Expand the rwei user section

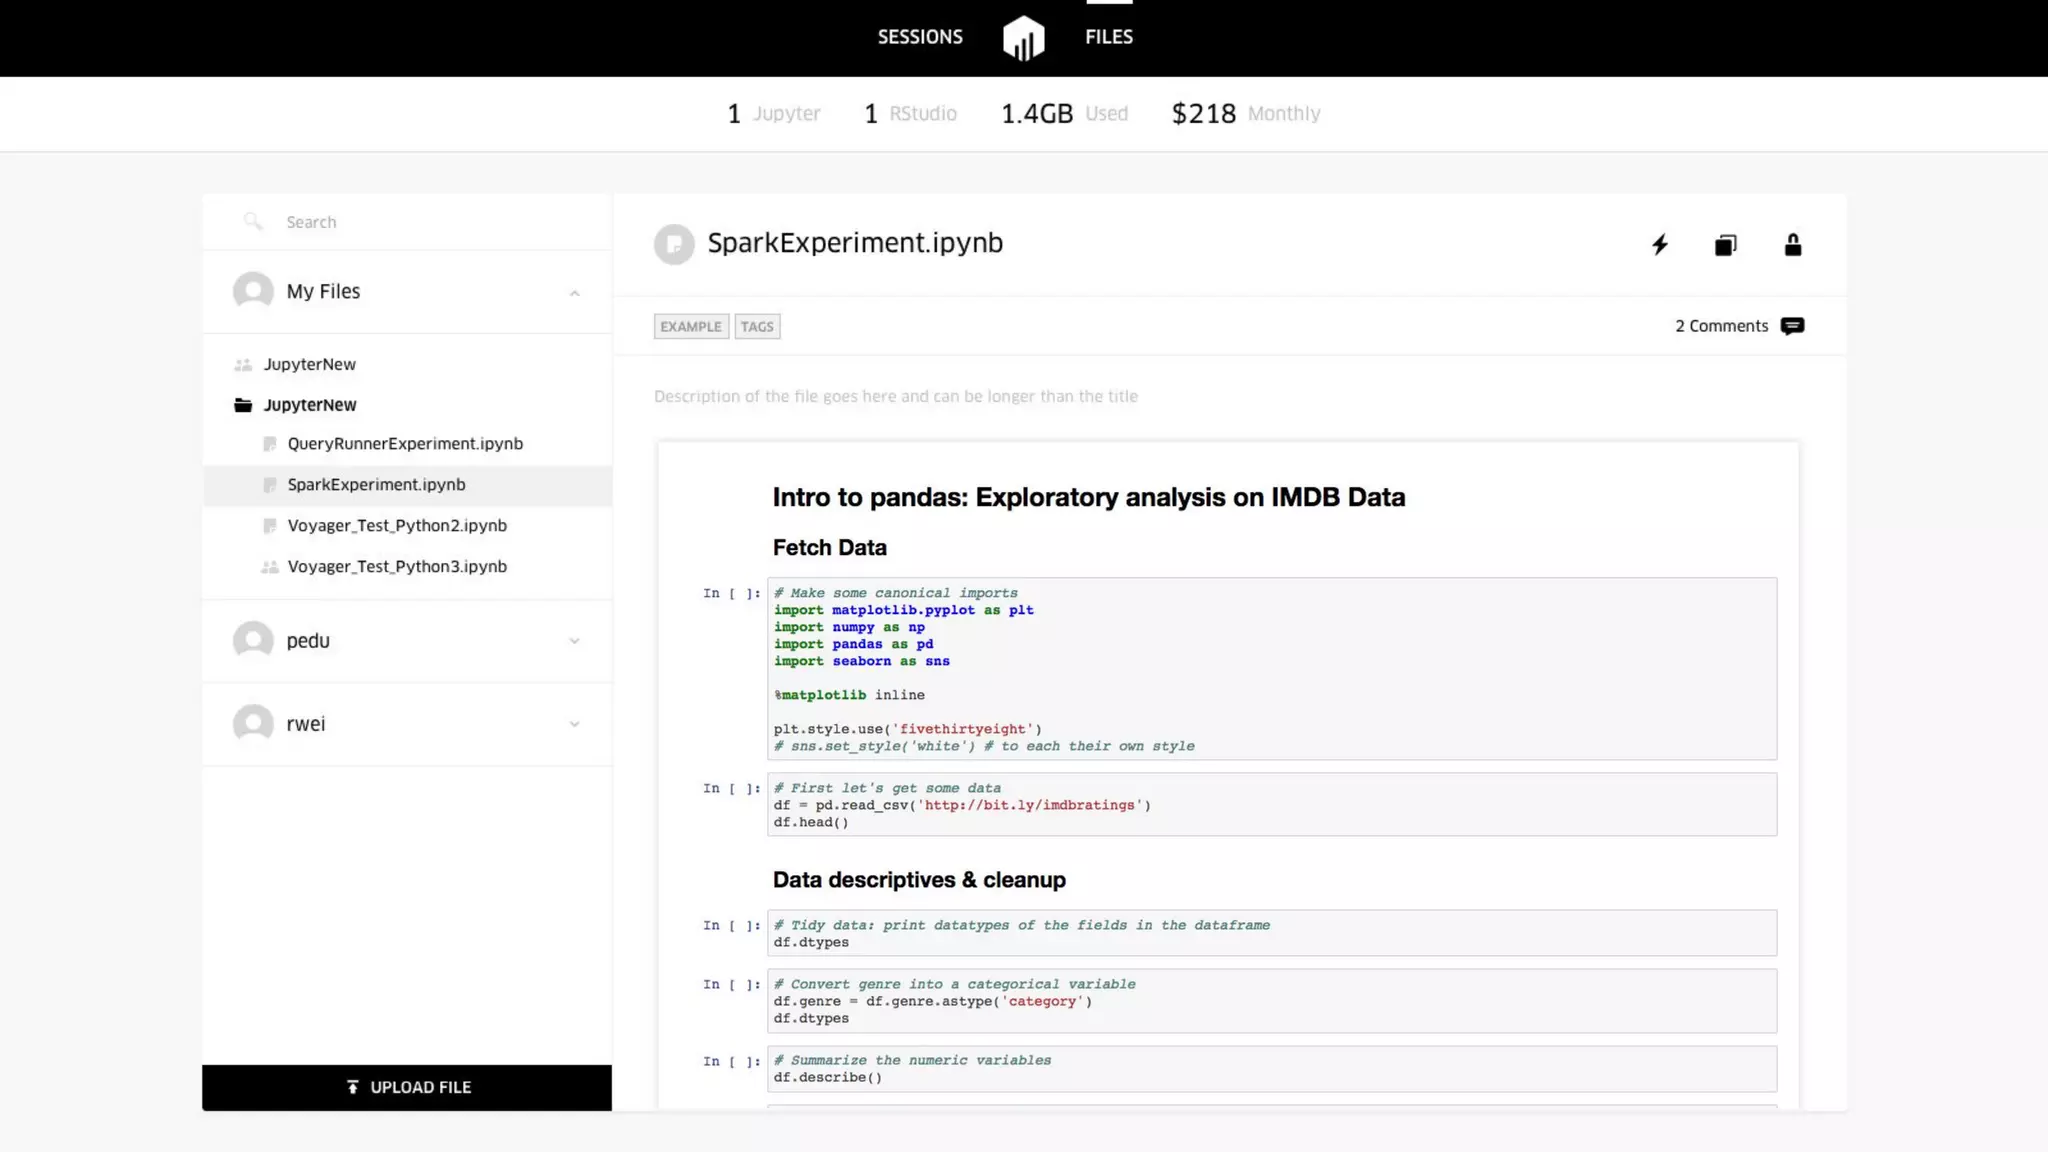coord(574,724)
